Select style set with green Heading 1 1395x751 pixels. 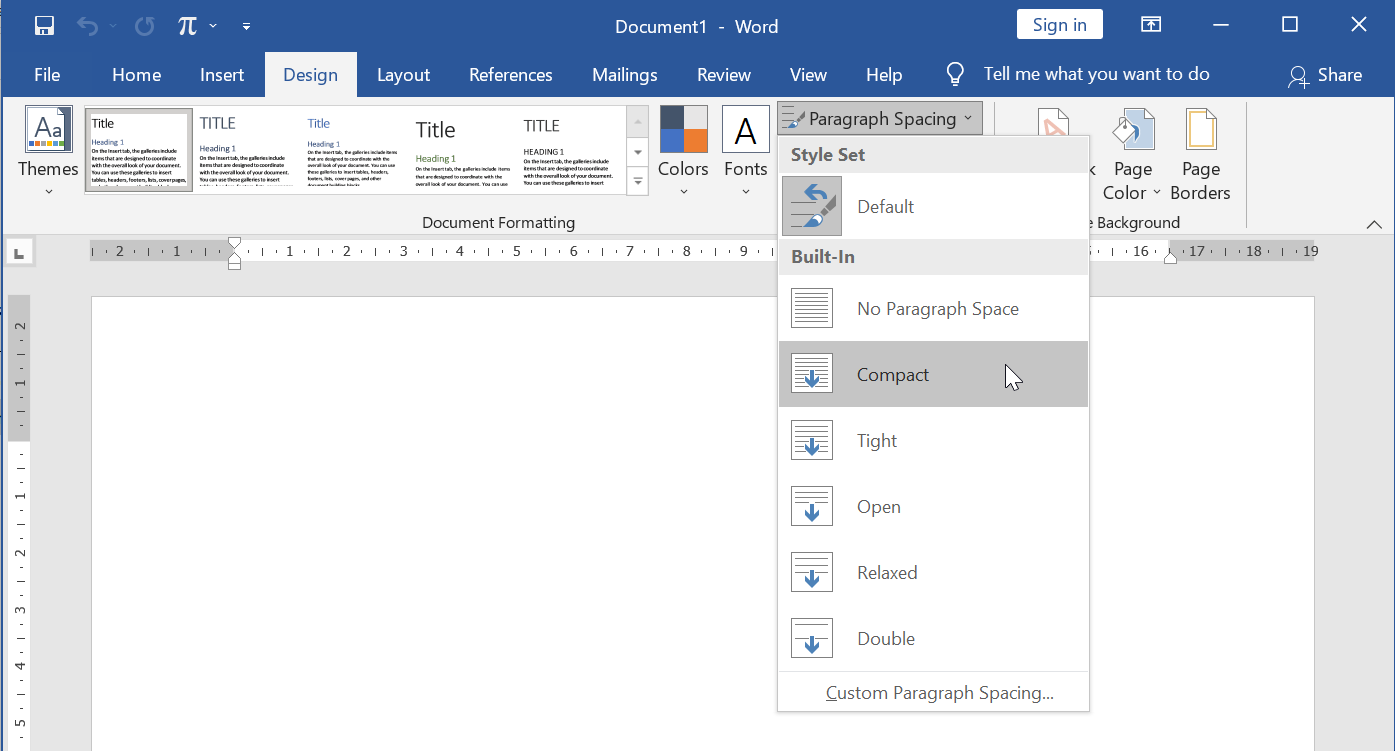pyautogui.click(x=462, y=150)
